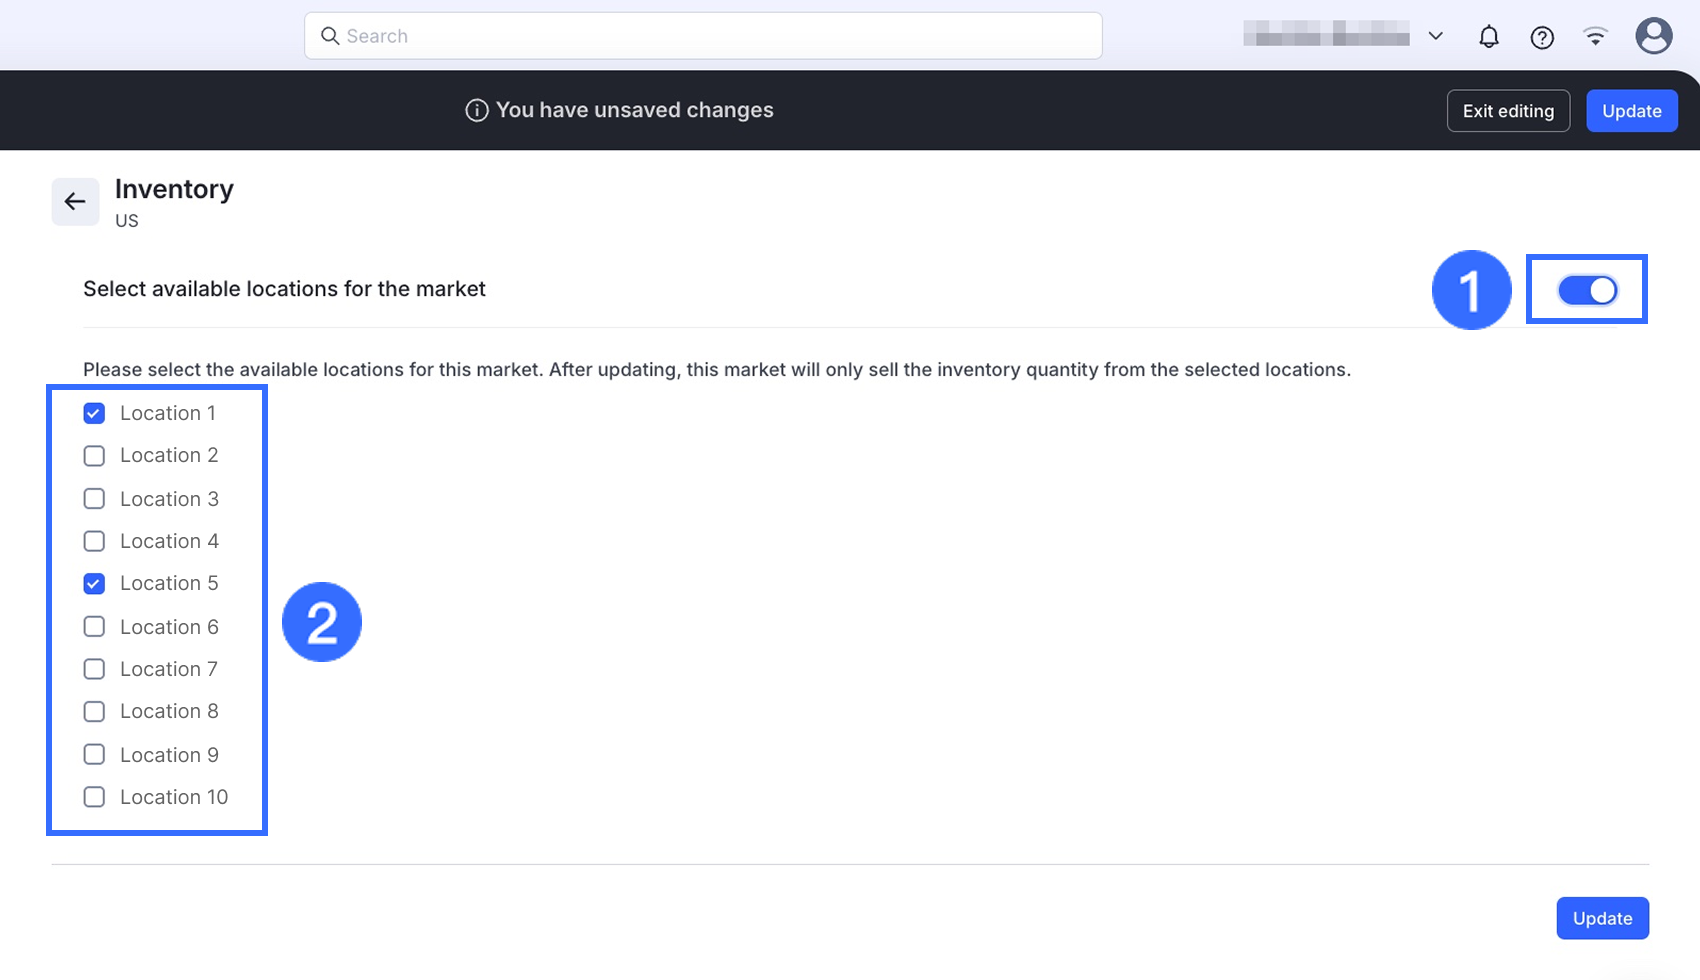Click the search magnifier icon

pos(329,36)
